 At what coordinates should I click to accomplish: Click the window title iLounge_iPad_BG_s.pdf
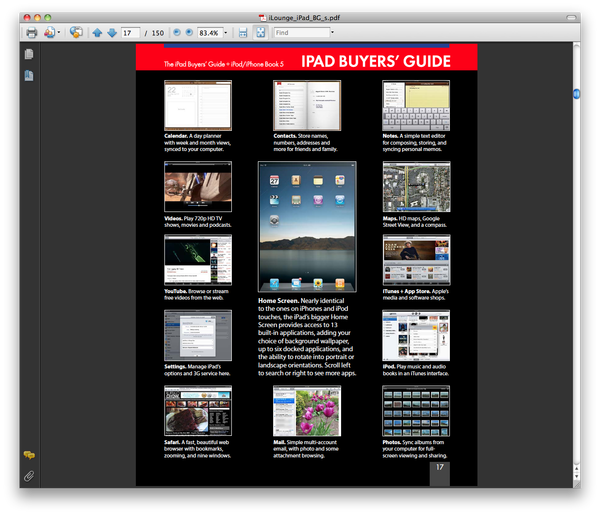pyautogui.click(x=304, y=18)
